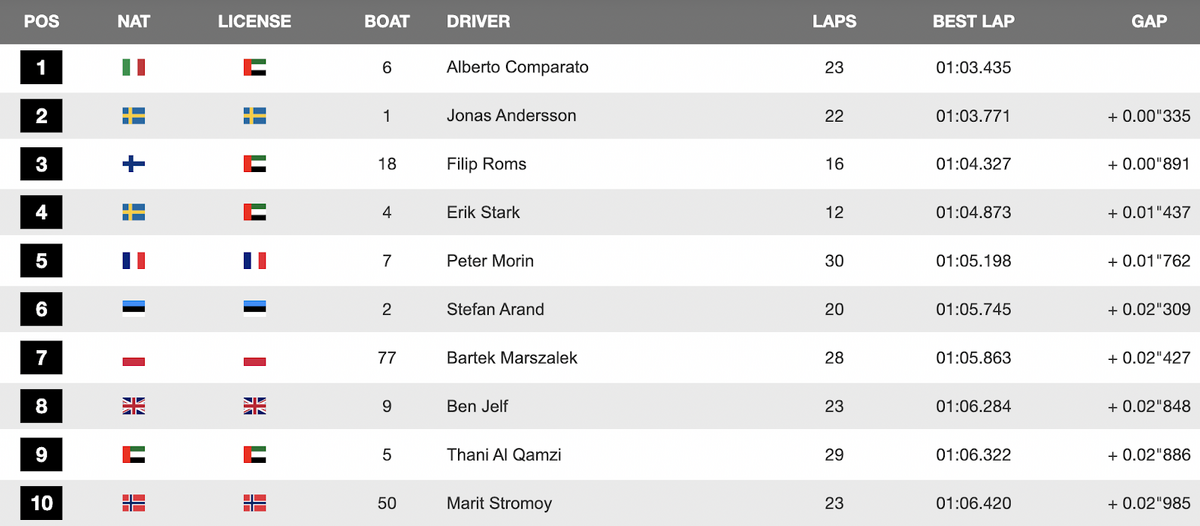Open driver Alberto Comparato's name
Image resolution: width=1200 pixels, height=526 pixels.
coord(517,68)
